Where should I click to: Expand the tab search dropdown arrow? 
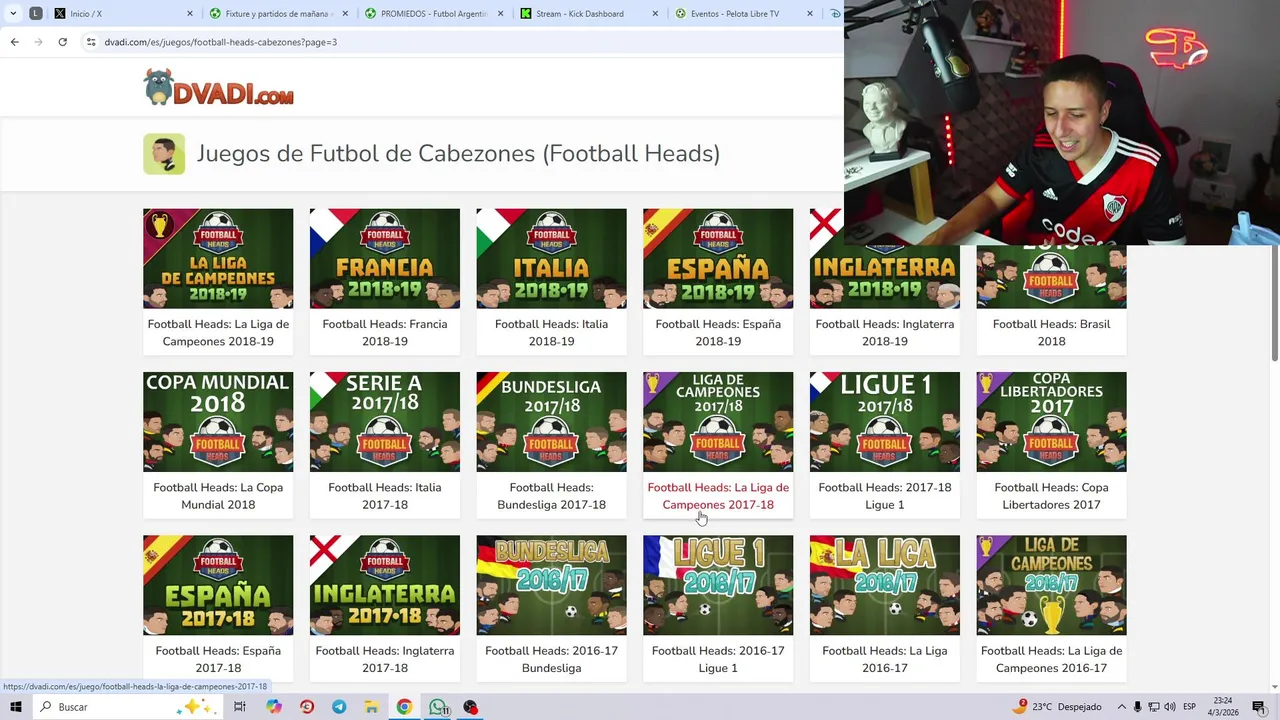(x=13, y=13)
